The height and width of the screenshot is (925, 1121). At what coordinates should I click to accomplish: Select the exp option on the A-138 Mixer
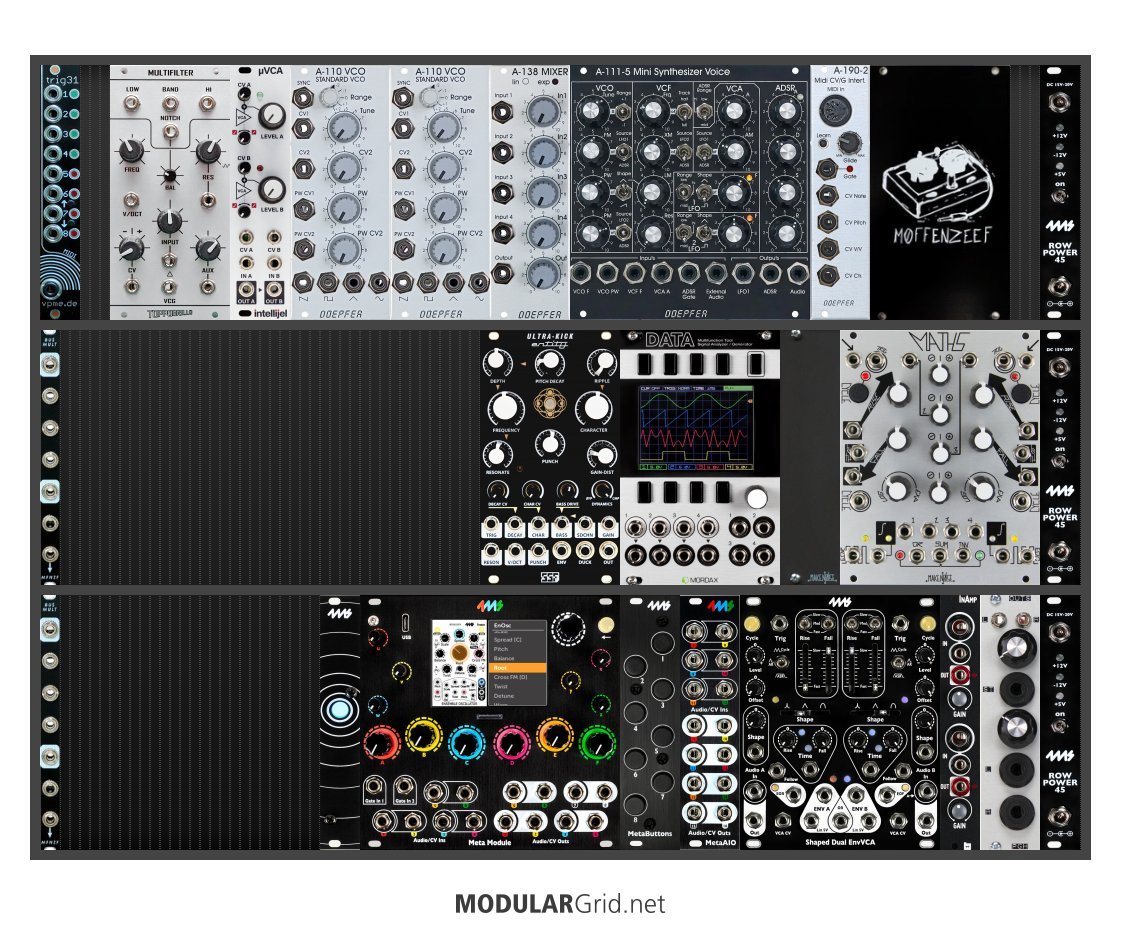556,82
